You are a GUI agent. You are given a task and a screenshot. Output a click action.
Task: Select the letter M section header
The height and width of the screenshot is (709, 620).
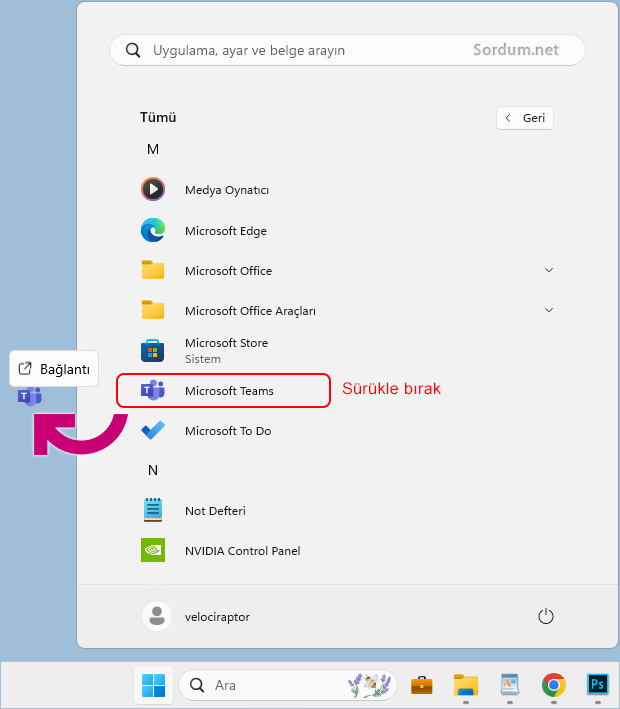(153, 149)
